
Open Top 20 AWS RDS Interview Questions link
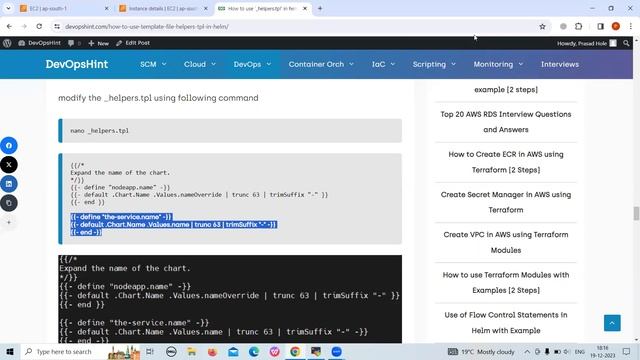pos(506,122)
